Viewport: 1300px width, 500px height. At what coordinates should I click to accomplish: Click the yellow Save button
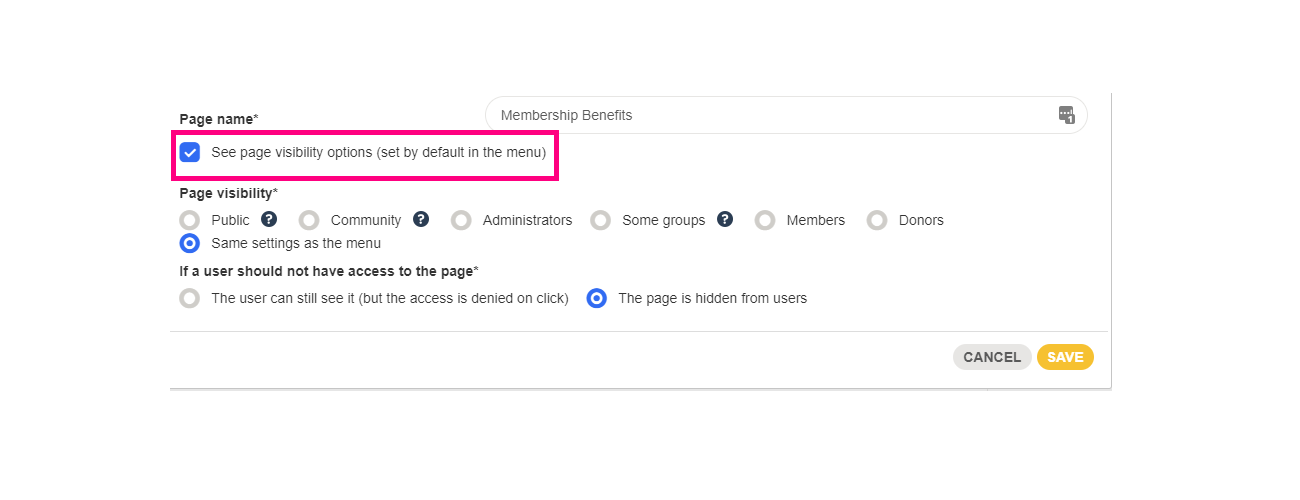click(x=1065, y=357)
